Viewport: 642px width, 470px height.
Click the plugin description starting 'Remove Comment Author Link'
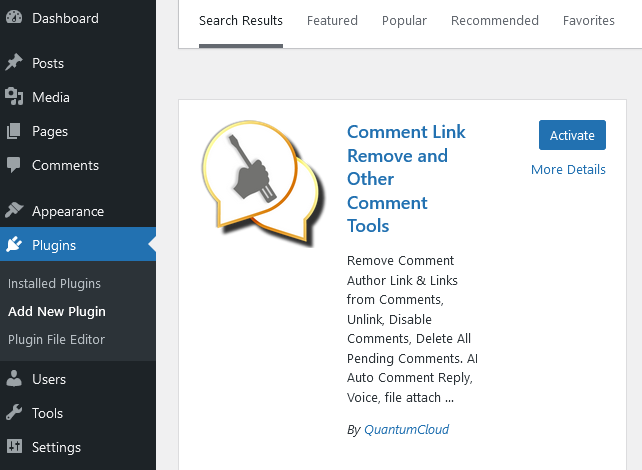412,329
